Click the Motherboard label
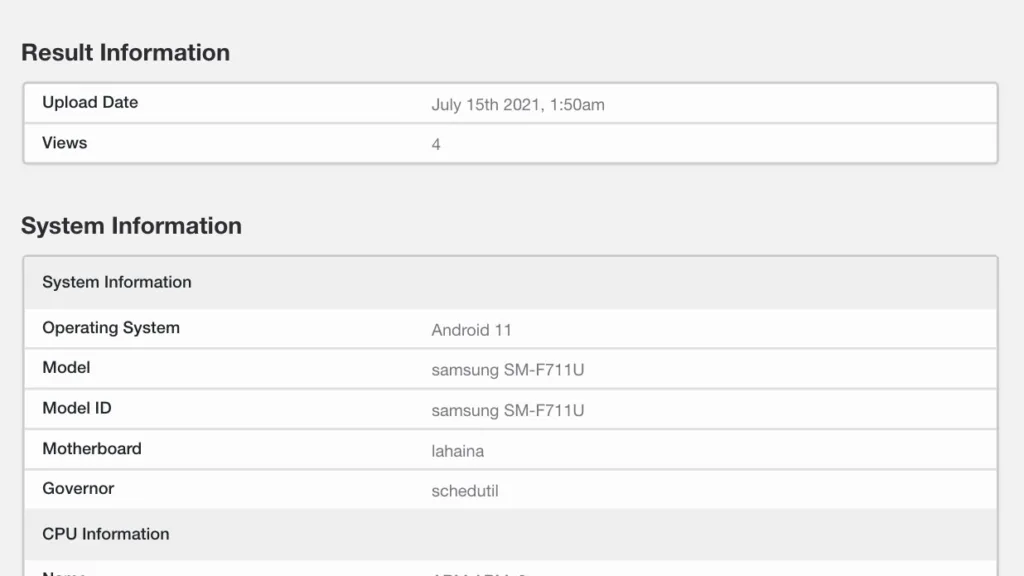This screenshot has height=576, width=1024. coord(91,449)
